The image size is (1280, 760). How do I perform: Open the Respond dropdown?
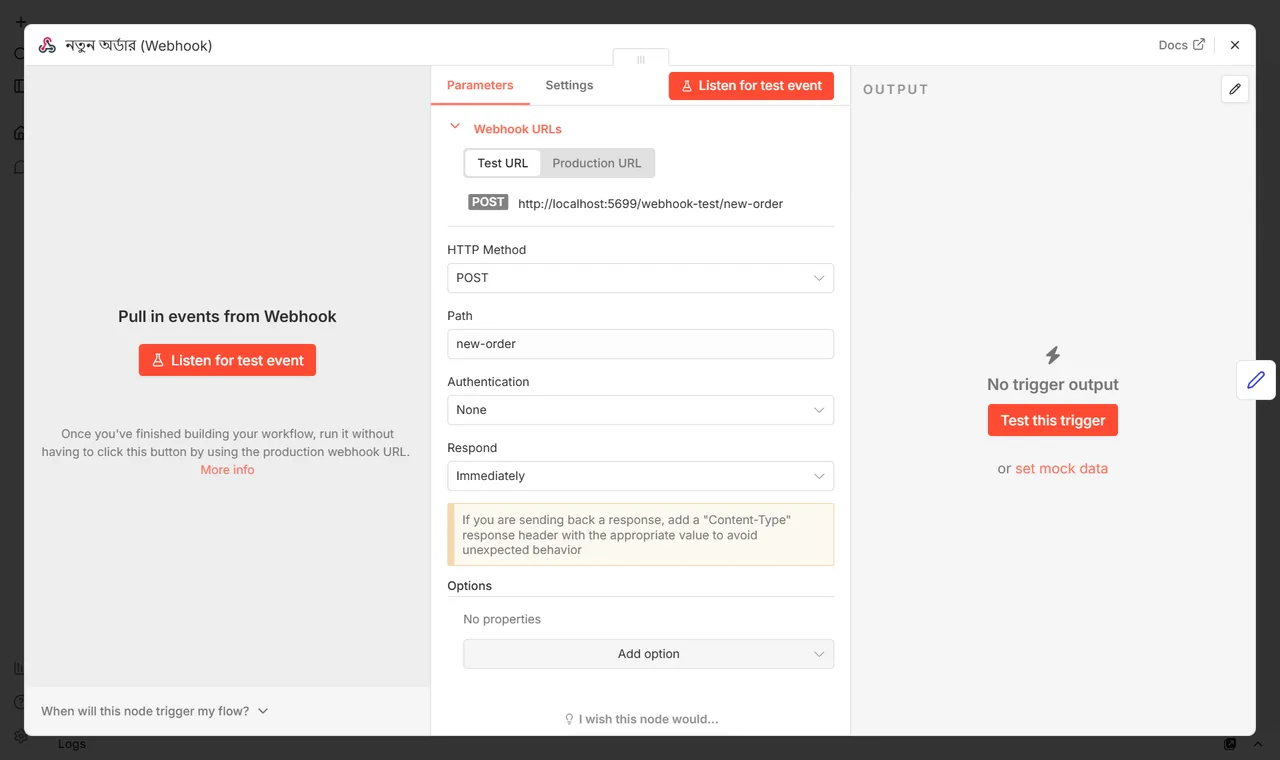coord(640,476)
